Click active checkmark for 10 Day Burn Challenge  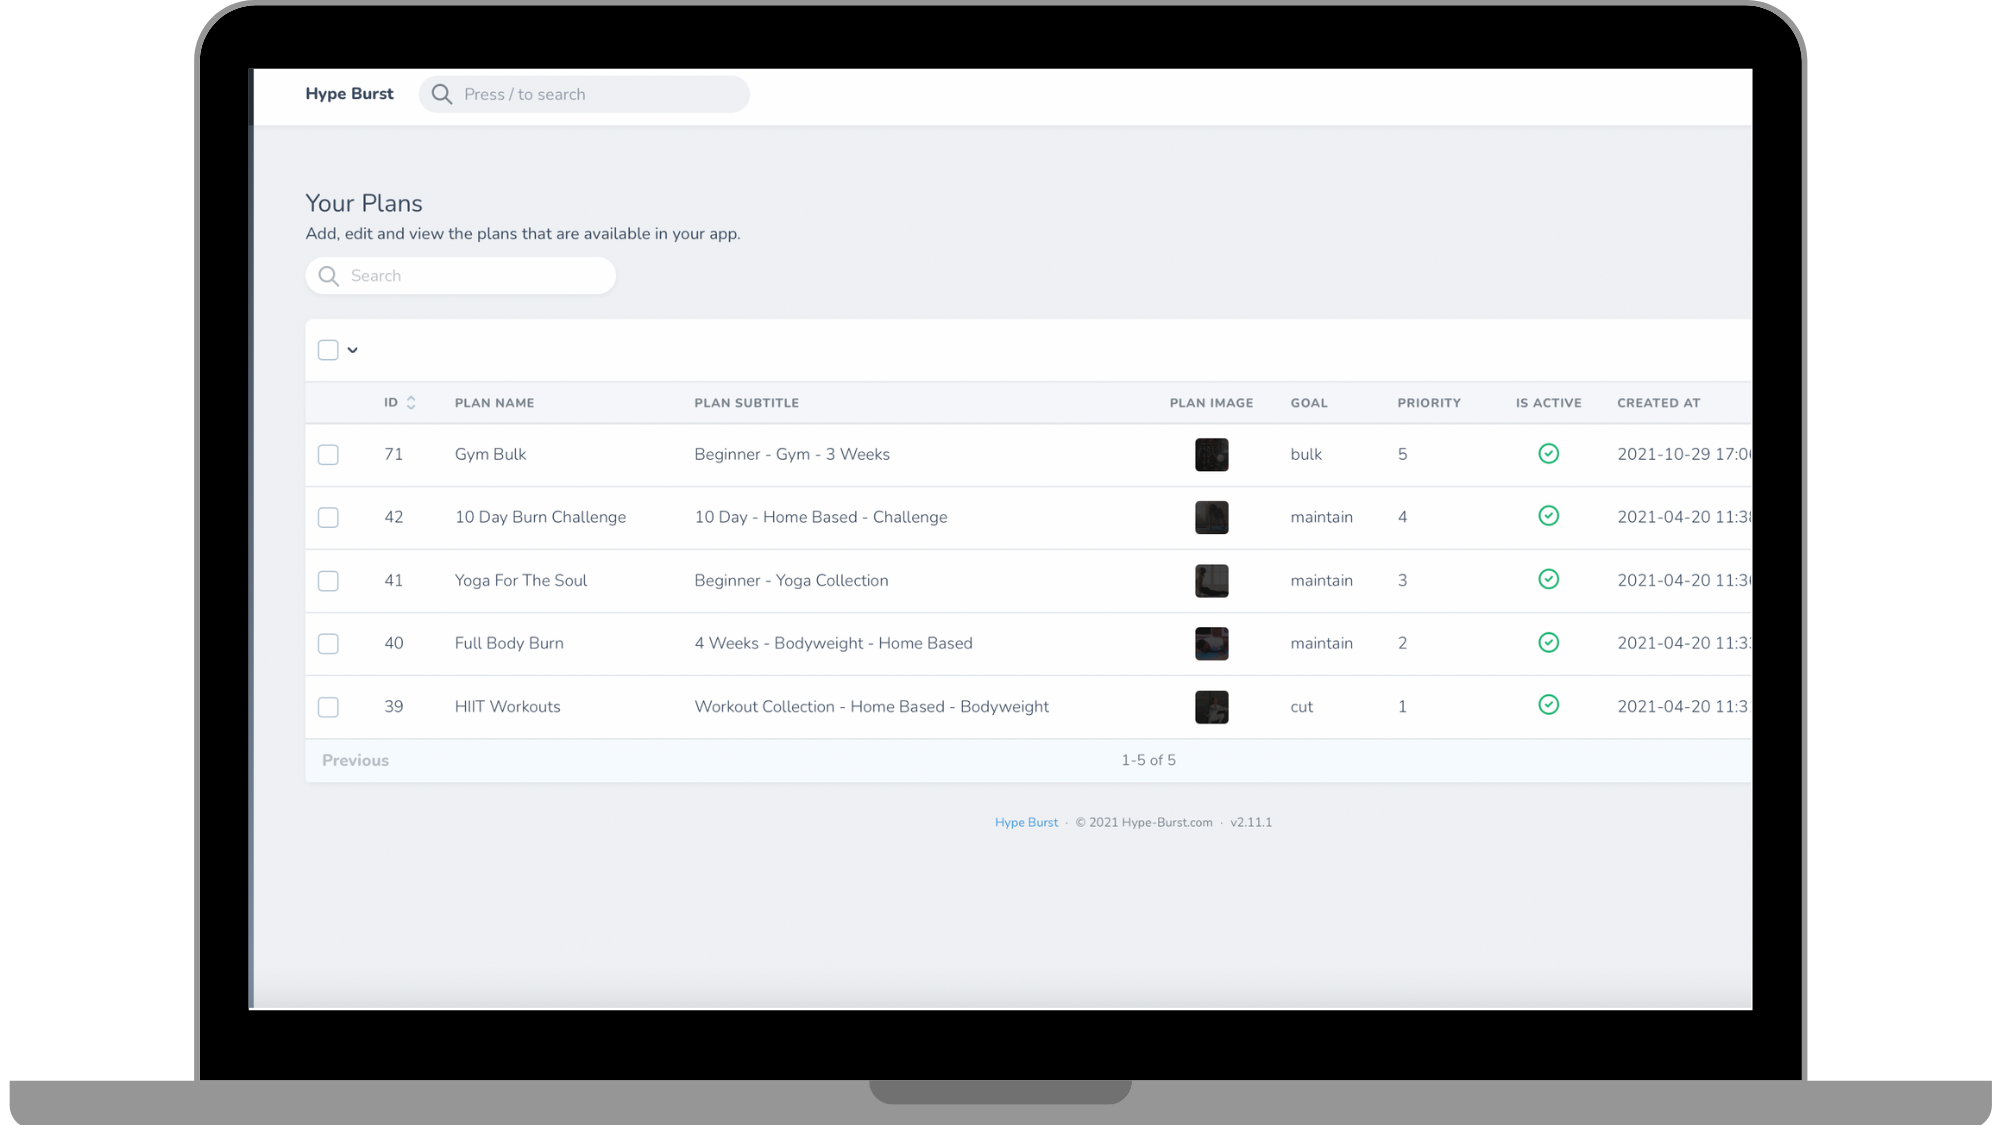[x=1548, y=516]
